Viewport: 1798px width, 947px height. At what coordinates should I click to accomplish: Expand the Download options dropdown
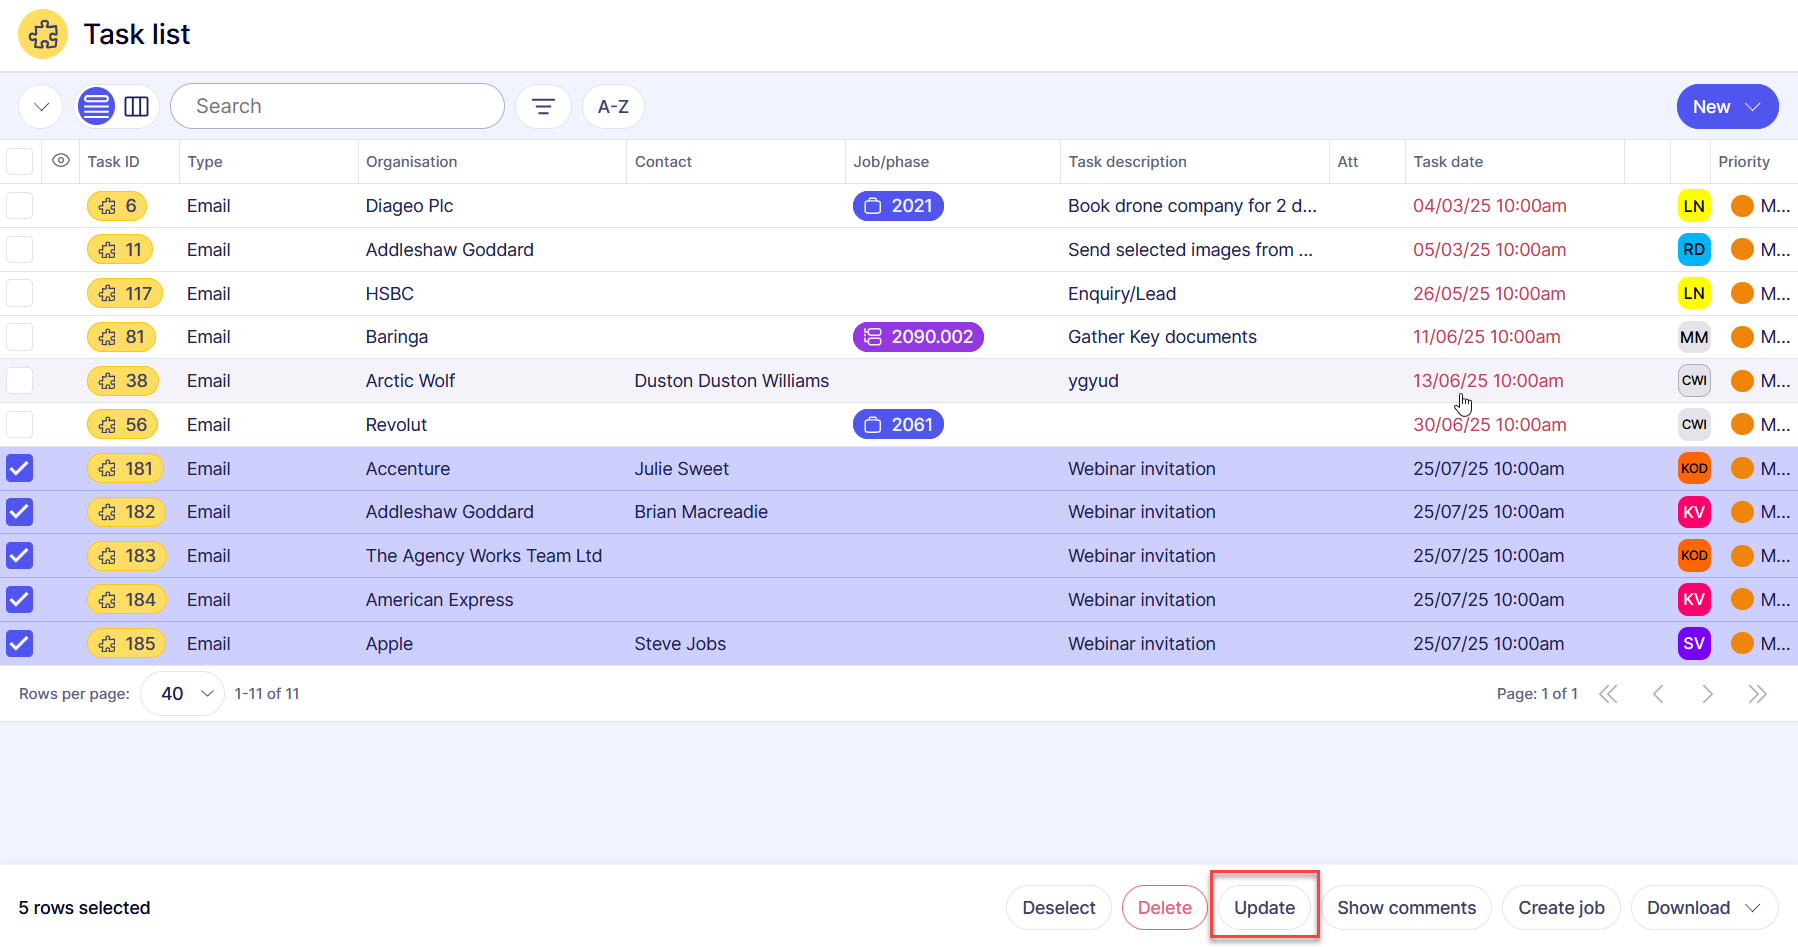pyautogui.click(x=1704, y=908)
